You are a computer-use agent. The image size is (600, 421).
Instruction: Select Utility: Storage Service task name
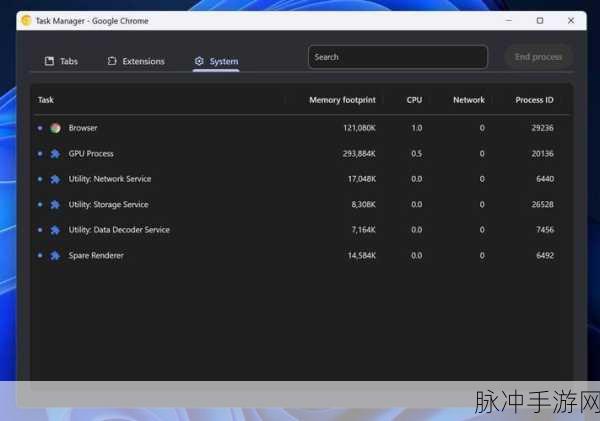pos(108,205)
